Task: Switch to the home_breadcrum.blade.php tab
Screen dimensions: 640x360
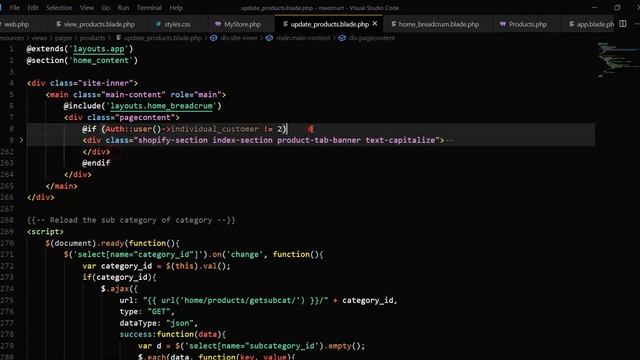Action: coord(438,24)
